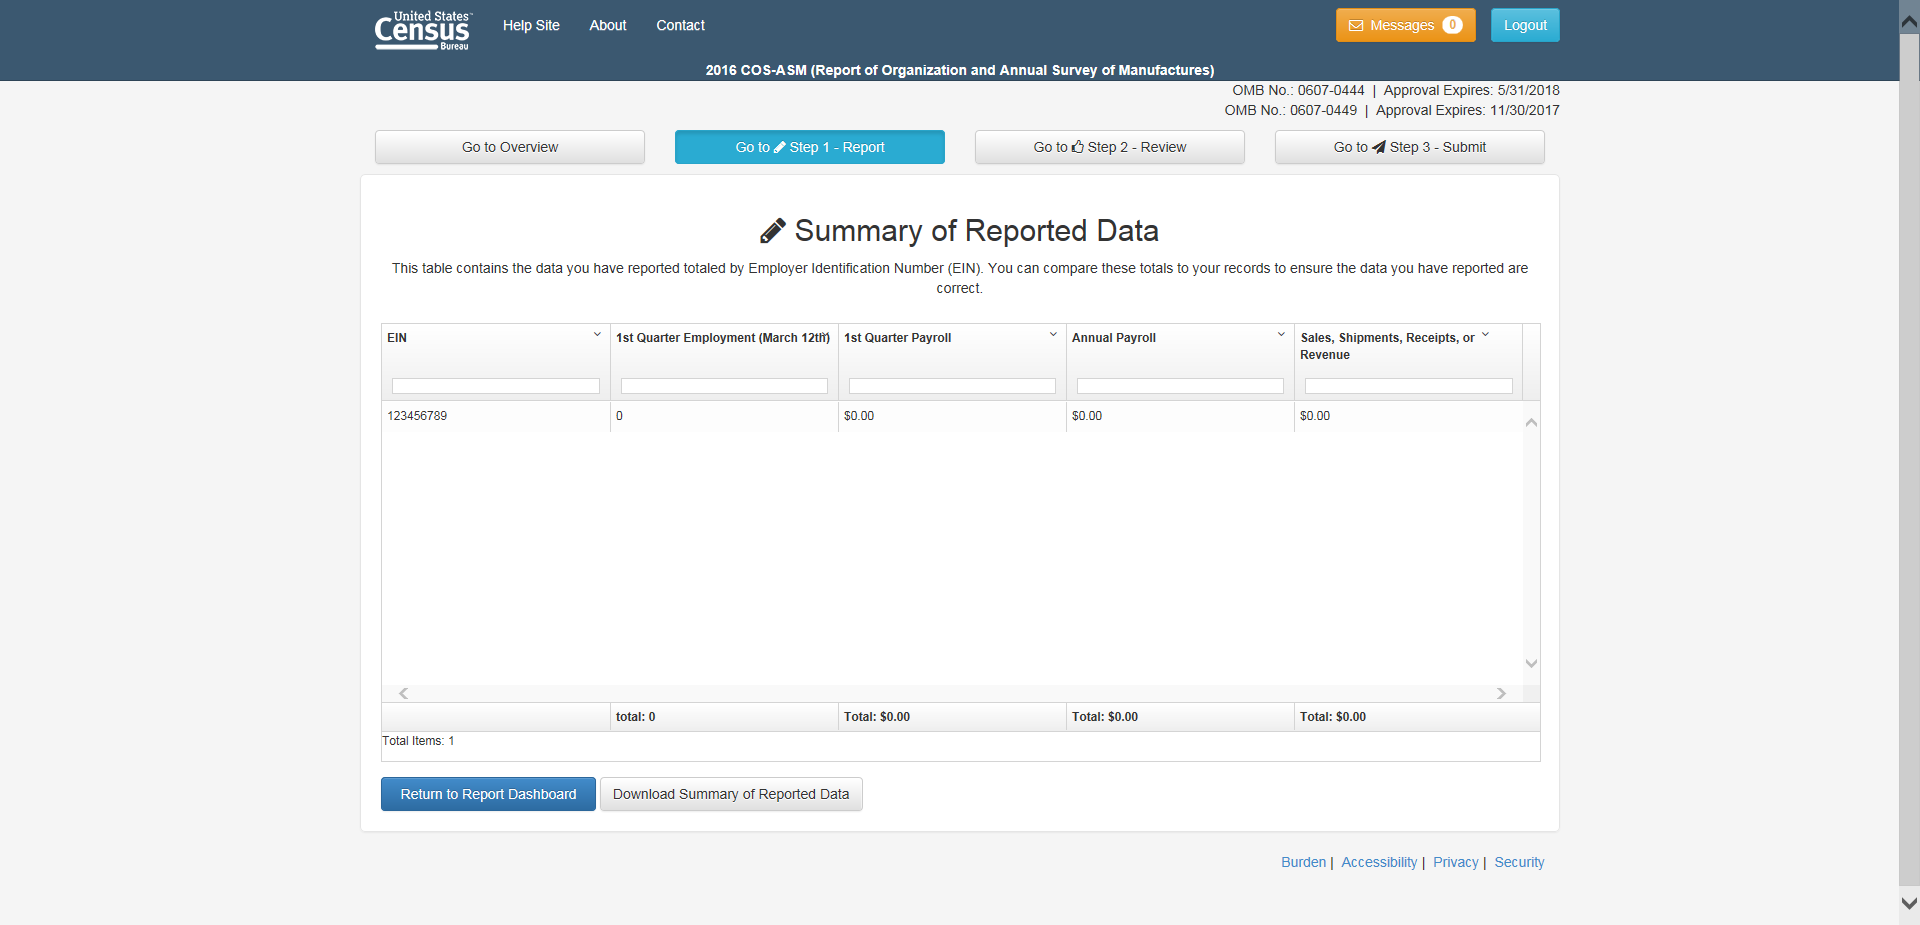Open the About menu item
The width and height of the screenshot is (1920, 925).
[x=607, y=25]
